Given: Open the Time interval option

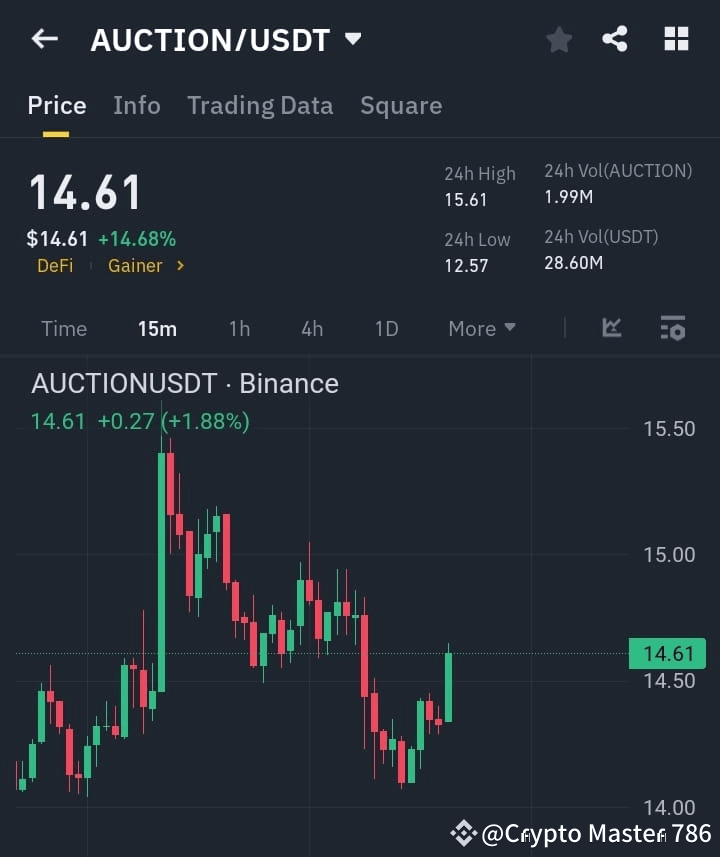Looking at the screenshot, I should pos(64,328).
